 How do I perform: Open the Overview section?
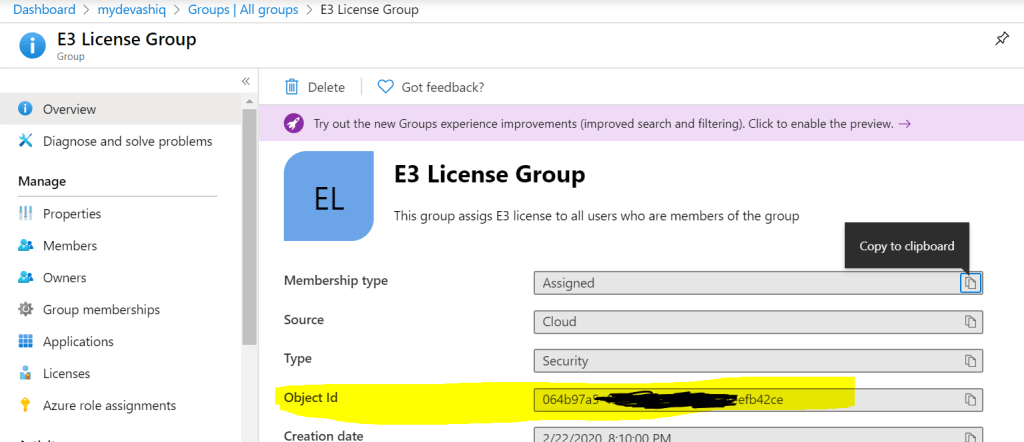69,109
